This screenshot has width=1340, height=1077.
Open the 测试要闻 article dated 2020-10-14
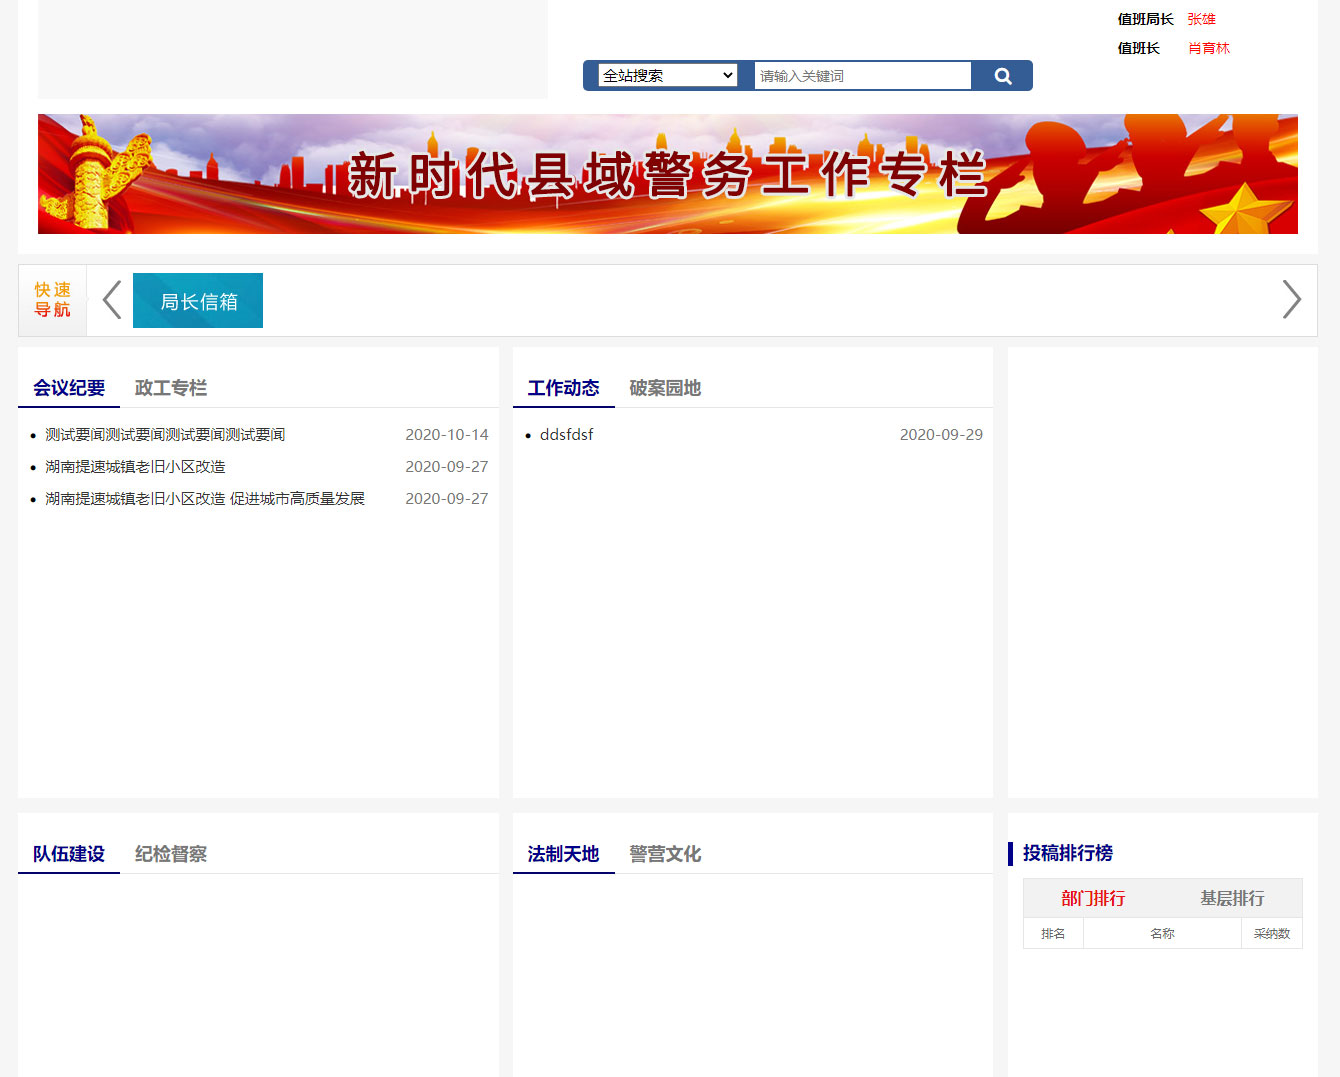click(x=165, y=435)
